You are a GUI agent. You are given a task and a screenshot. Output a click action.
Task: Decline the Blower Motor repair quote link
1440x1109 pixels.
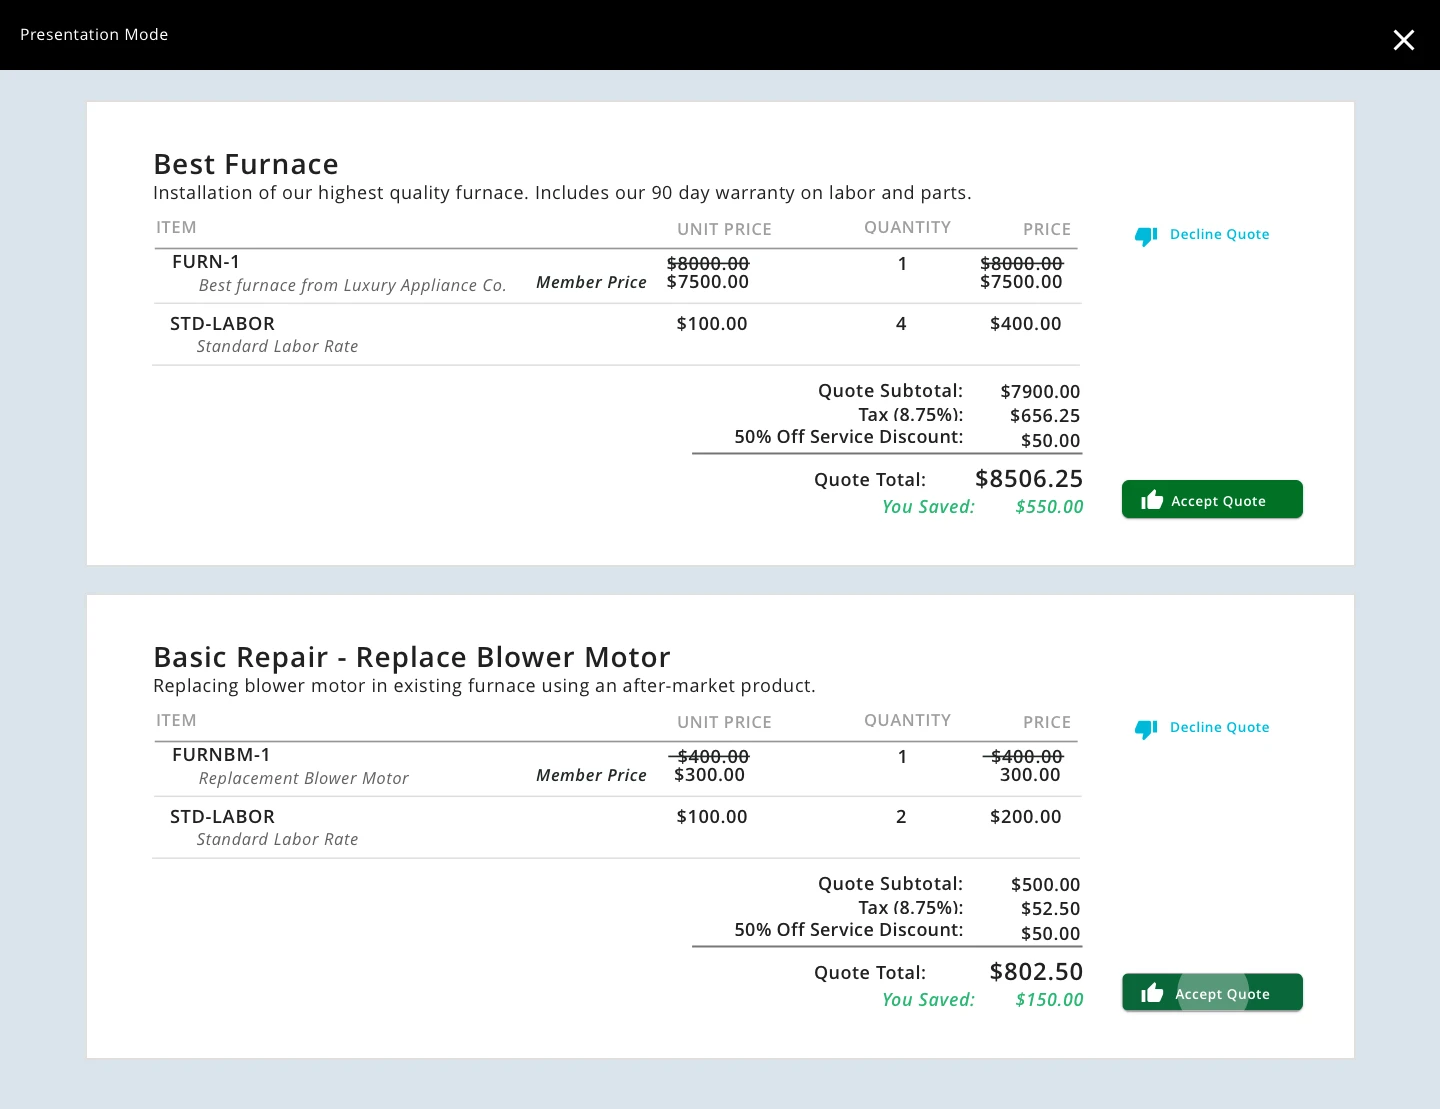(1219, 727)
